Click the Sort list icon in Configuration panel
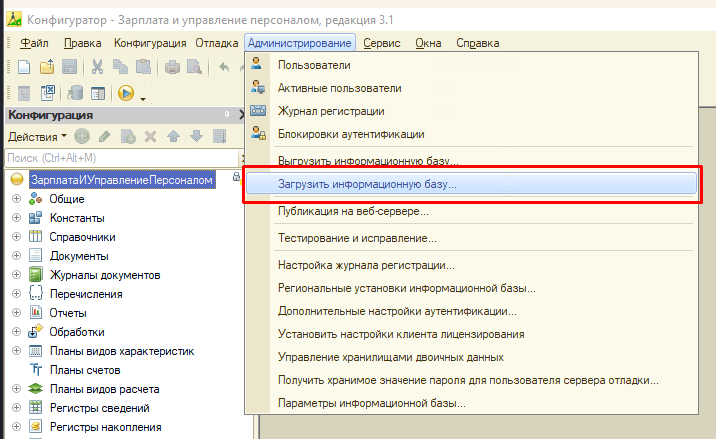The height and width of the screenshot is (439, 716). tap(220, 136)
